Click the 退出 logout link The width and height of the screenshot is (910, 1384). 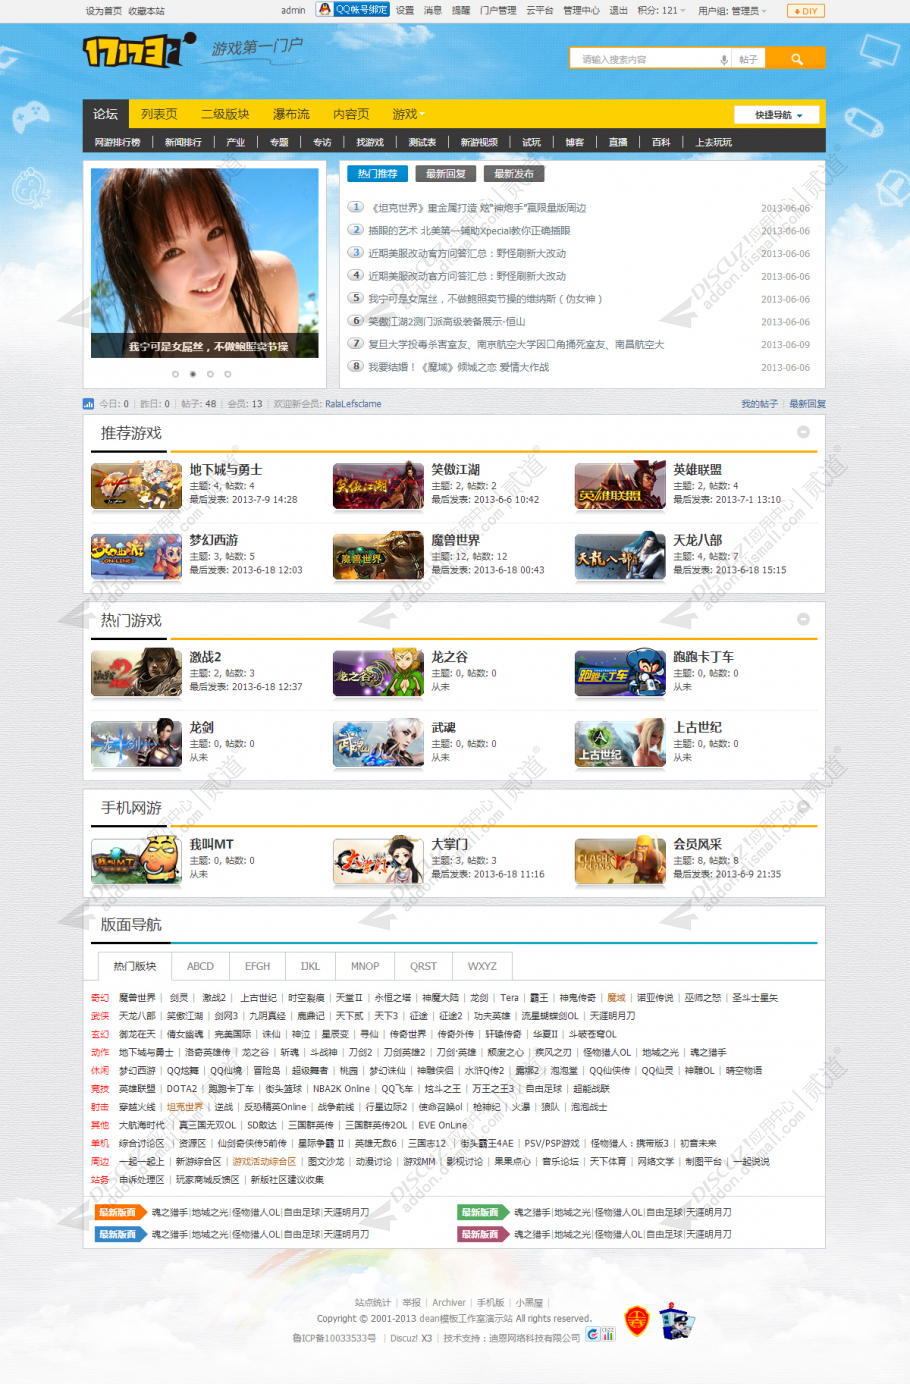click(x=619, y=11)
